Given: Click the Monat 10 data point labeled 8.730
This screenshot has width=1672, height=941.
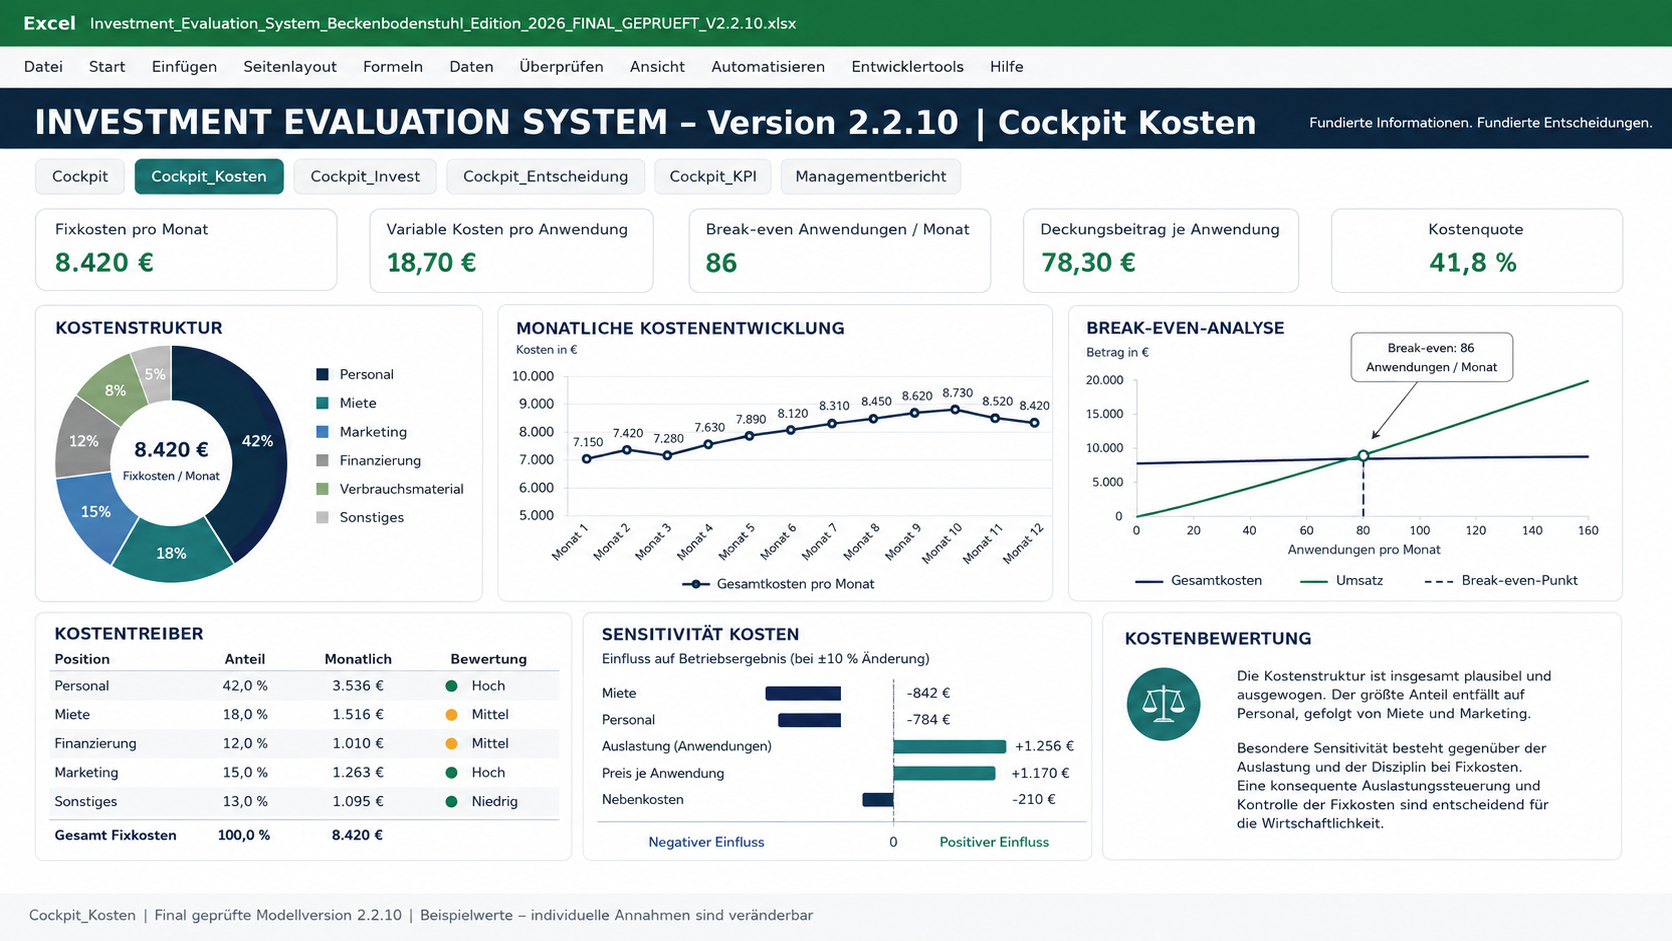Looking at the screenshot, I should point(956,410).
